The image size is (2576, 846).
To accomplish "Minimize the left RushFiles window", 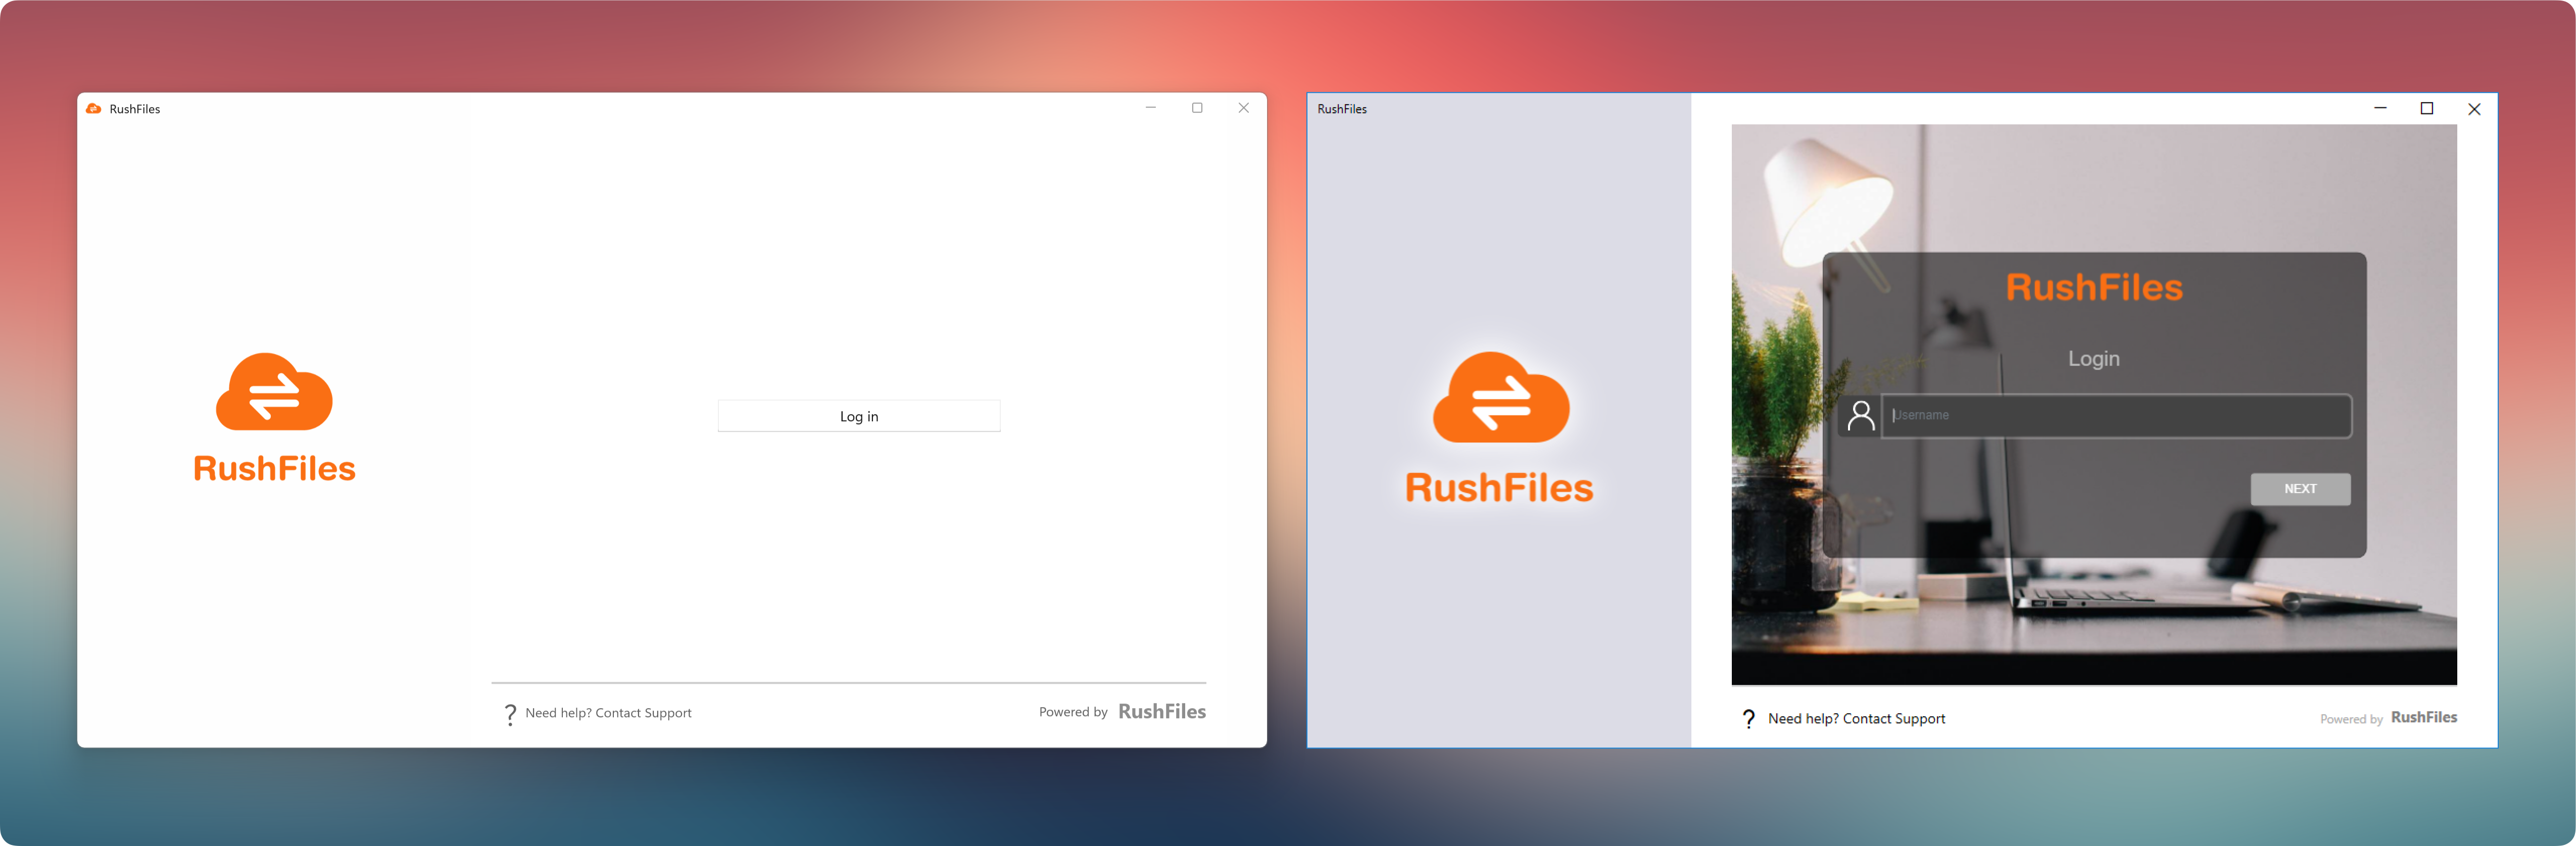I will [1150, 108].
